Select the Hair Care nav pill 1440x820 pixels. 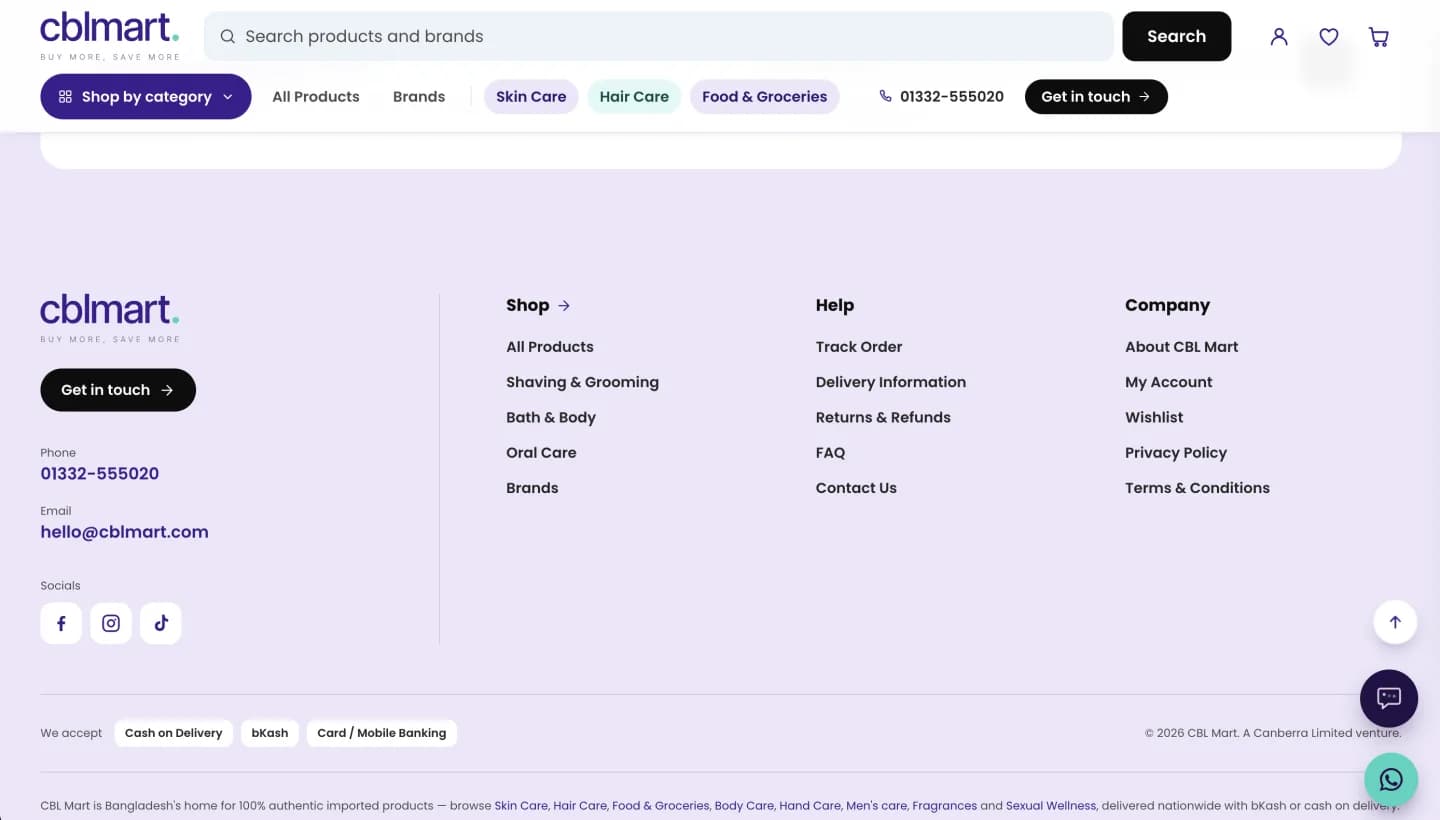634,97
